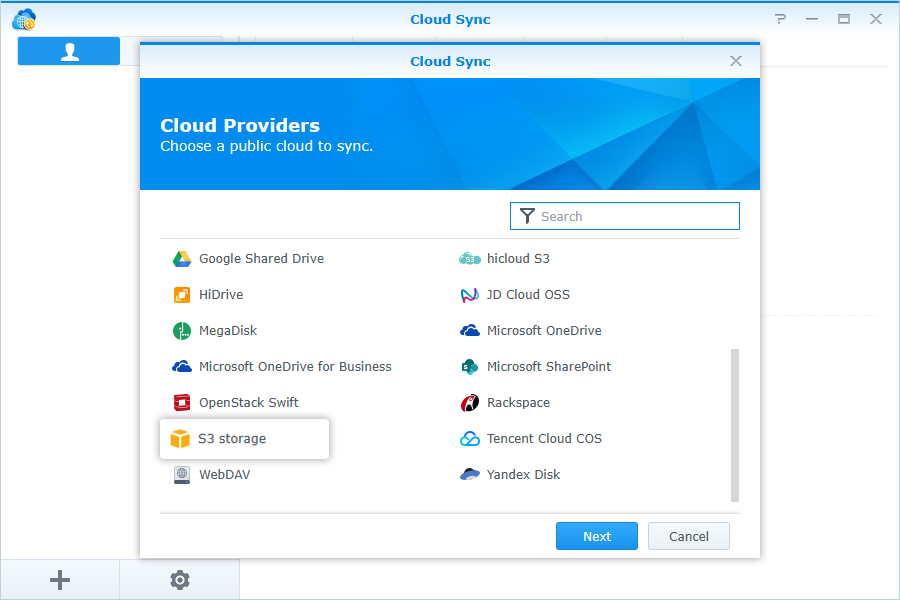The height and width of the screenshot is (600, 900).
Task: Click the Microsoft SharePoint icon
Action: point(470,366)
